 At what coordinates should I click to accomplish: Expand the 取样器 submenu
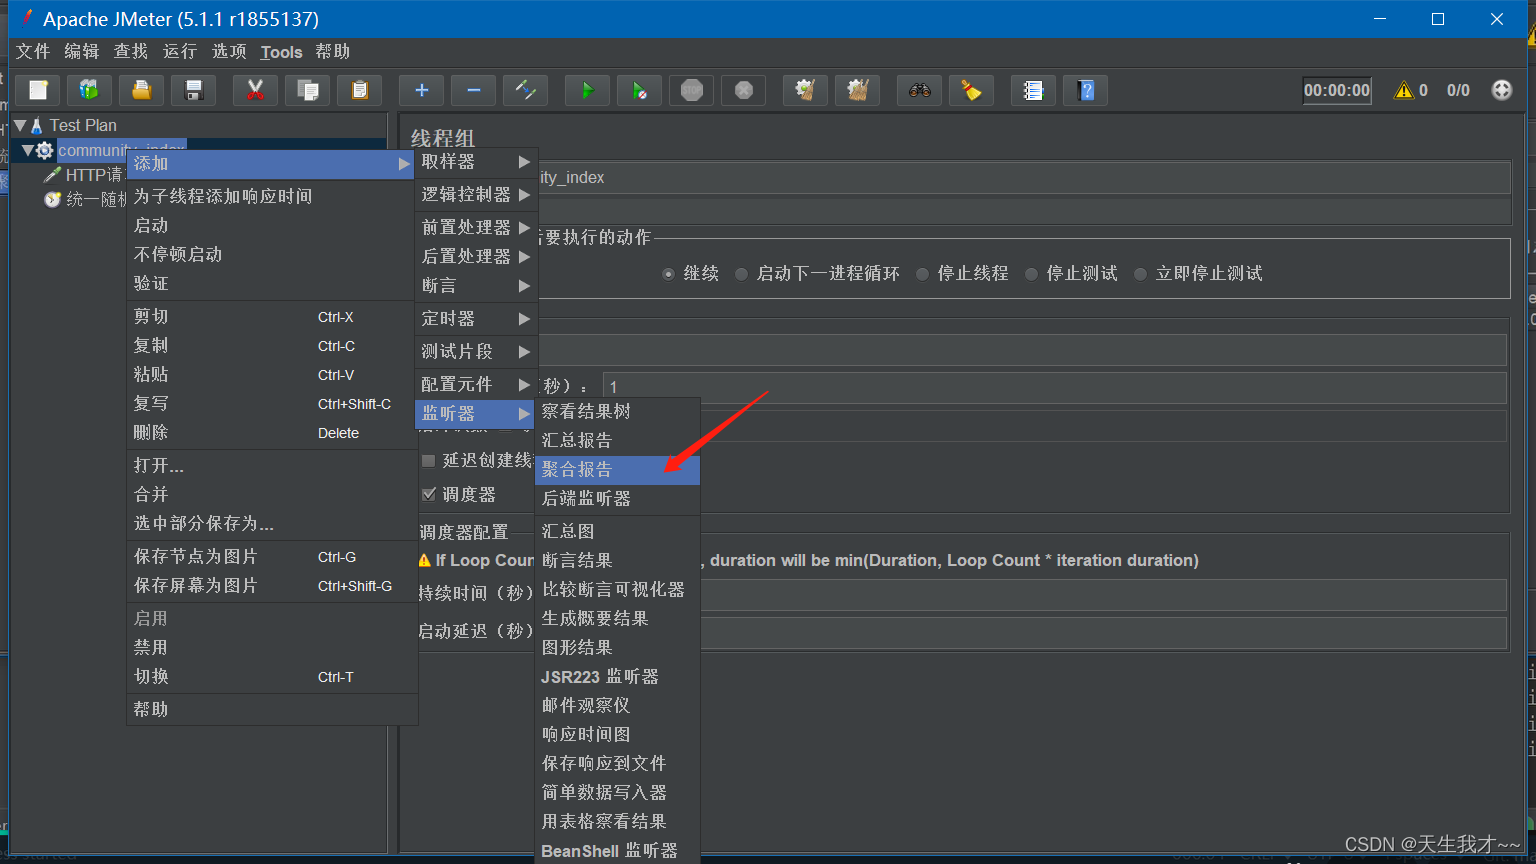(476, 162)
